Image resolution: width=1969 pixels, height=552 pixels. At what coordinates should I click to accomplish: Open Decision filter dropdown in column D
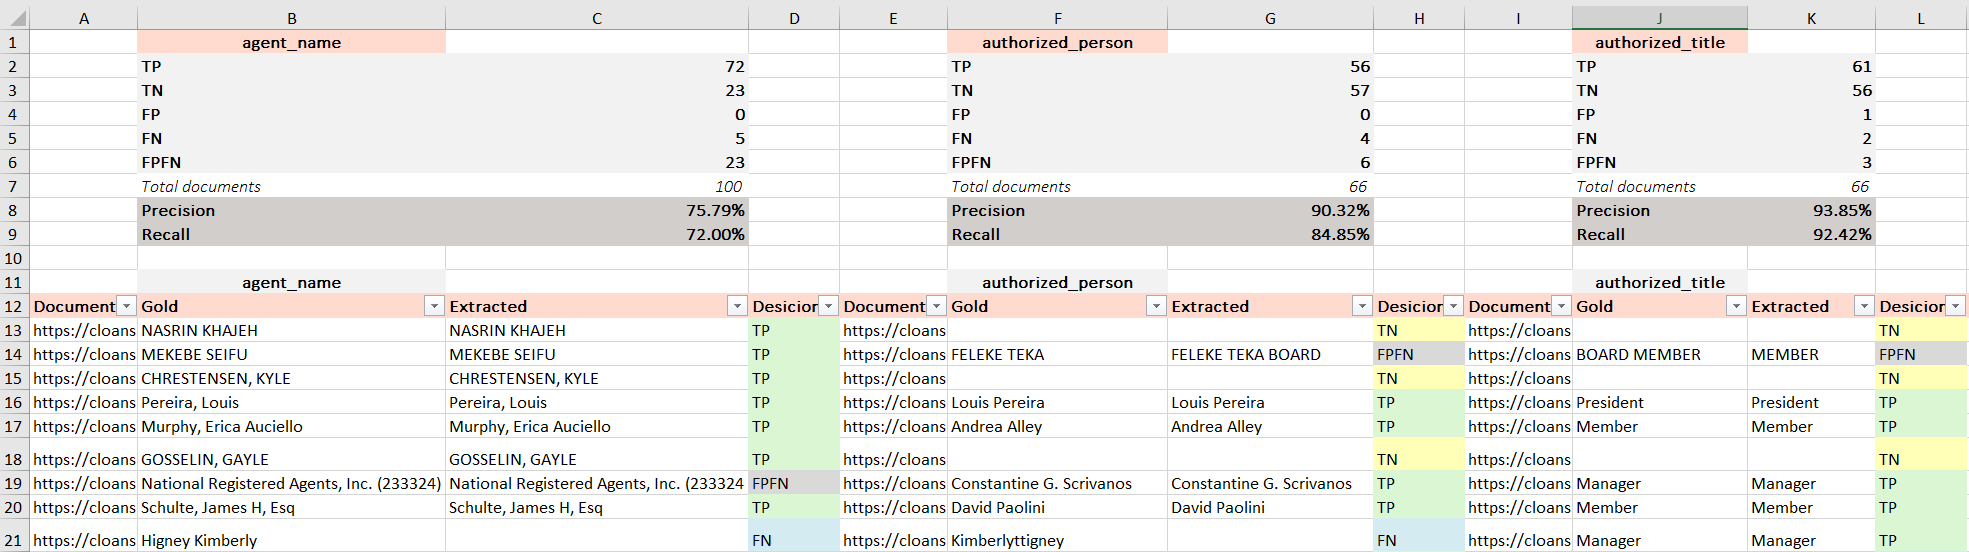(x=828, y=306)
